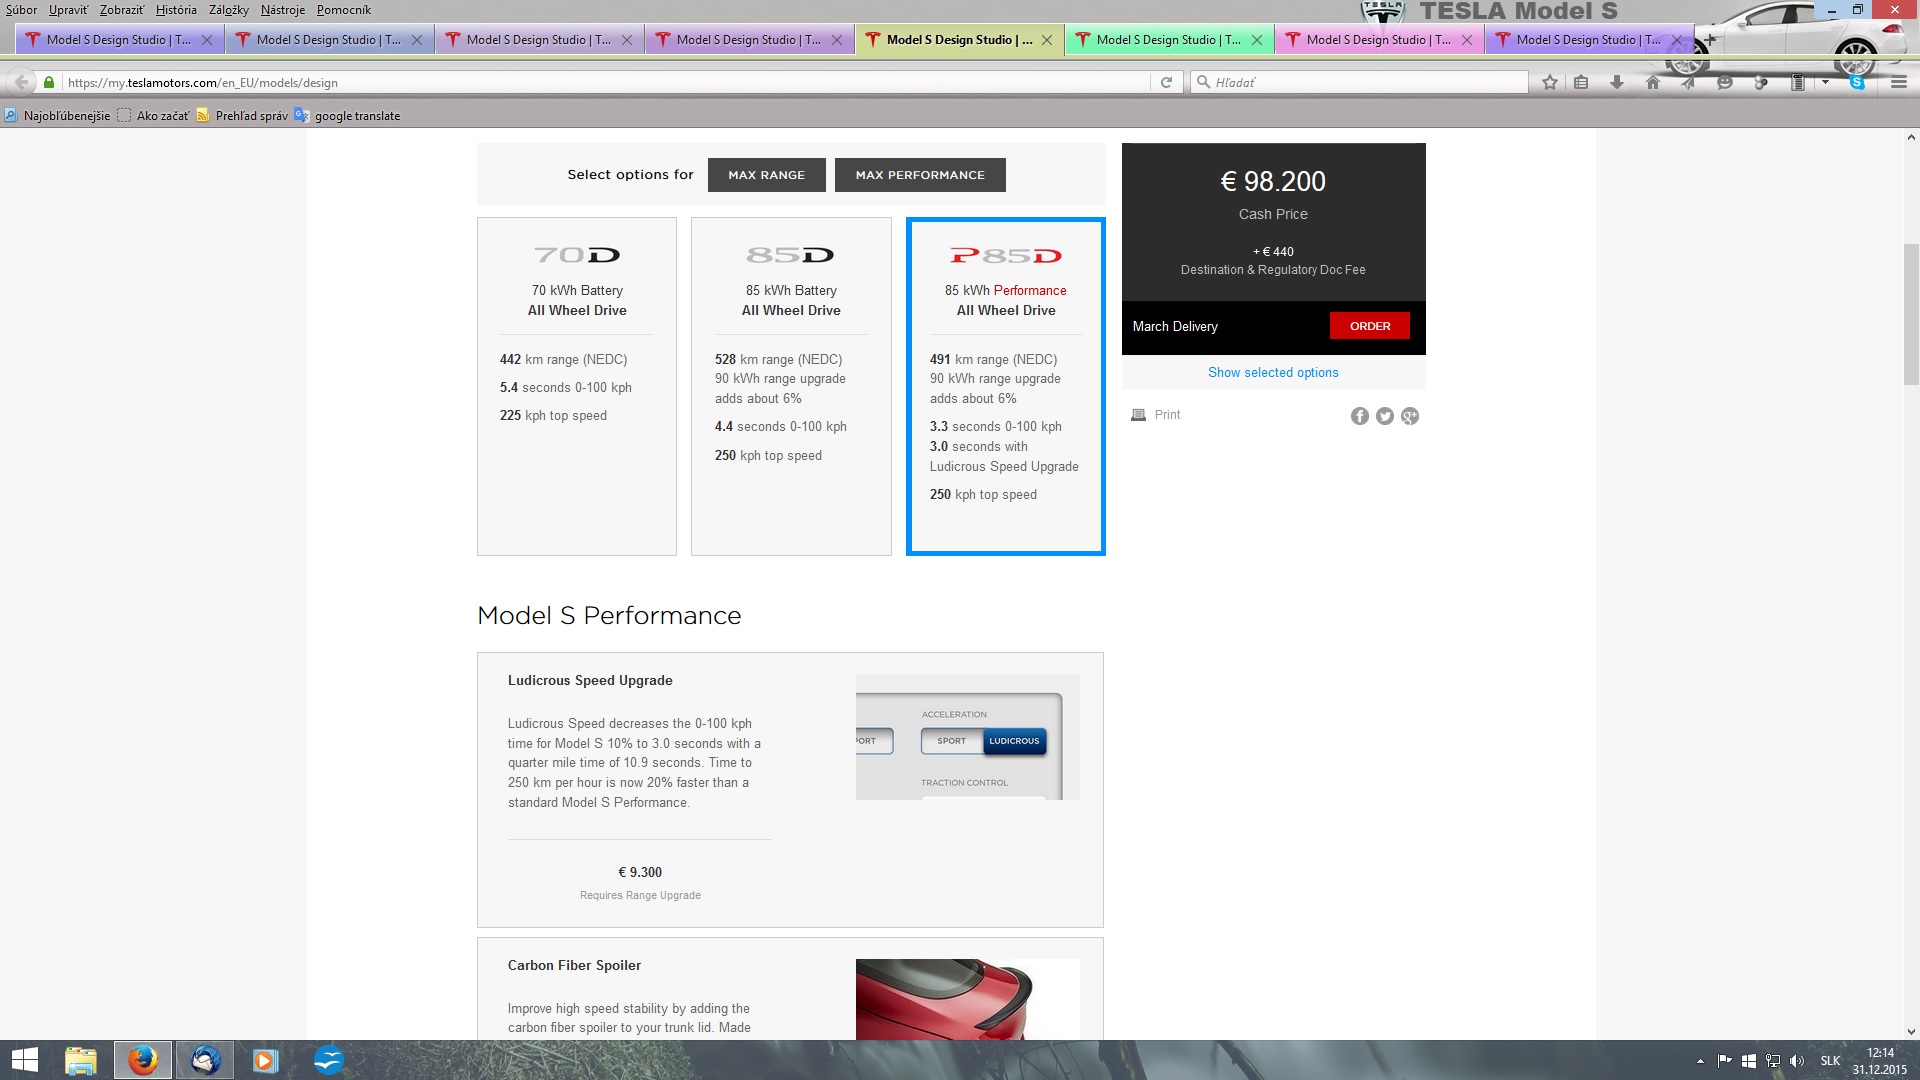
Task: Open the SLK keyboard language indicator
Action: 1830,1061
